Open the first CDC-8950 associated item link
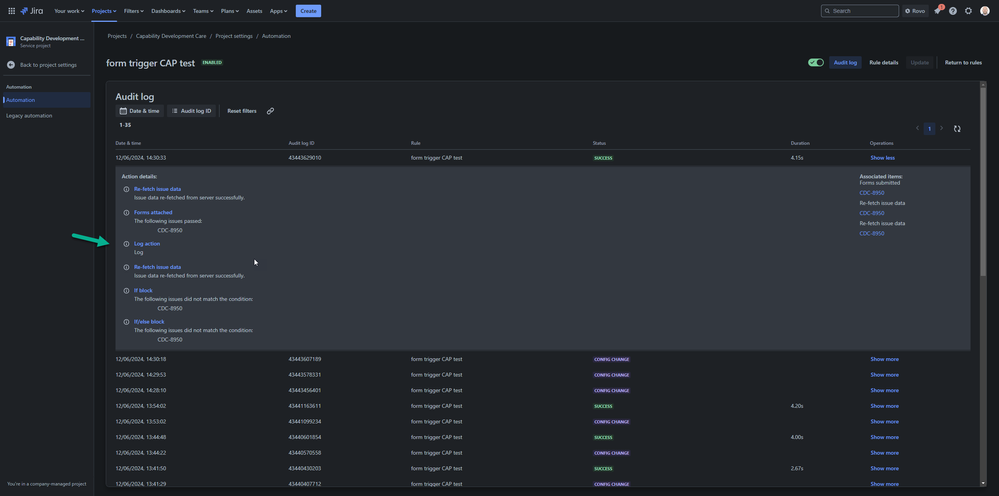 tap(872, 193)
